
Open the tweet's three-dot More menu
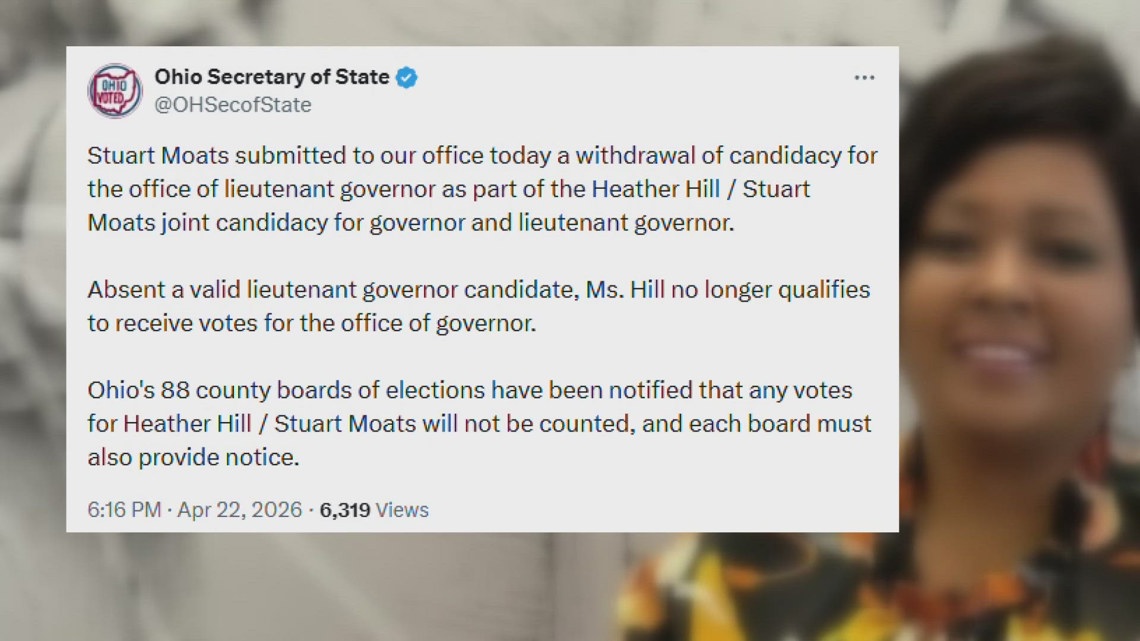864,76
